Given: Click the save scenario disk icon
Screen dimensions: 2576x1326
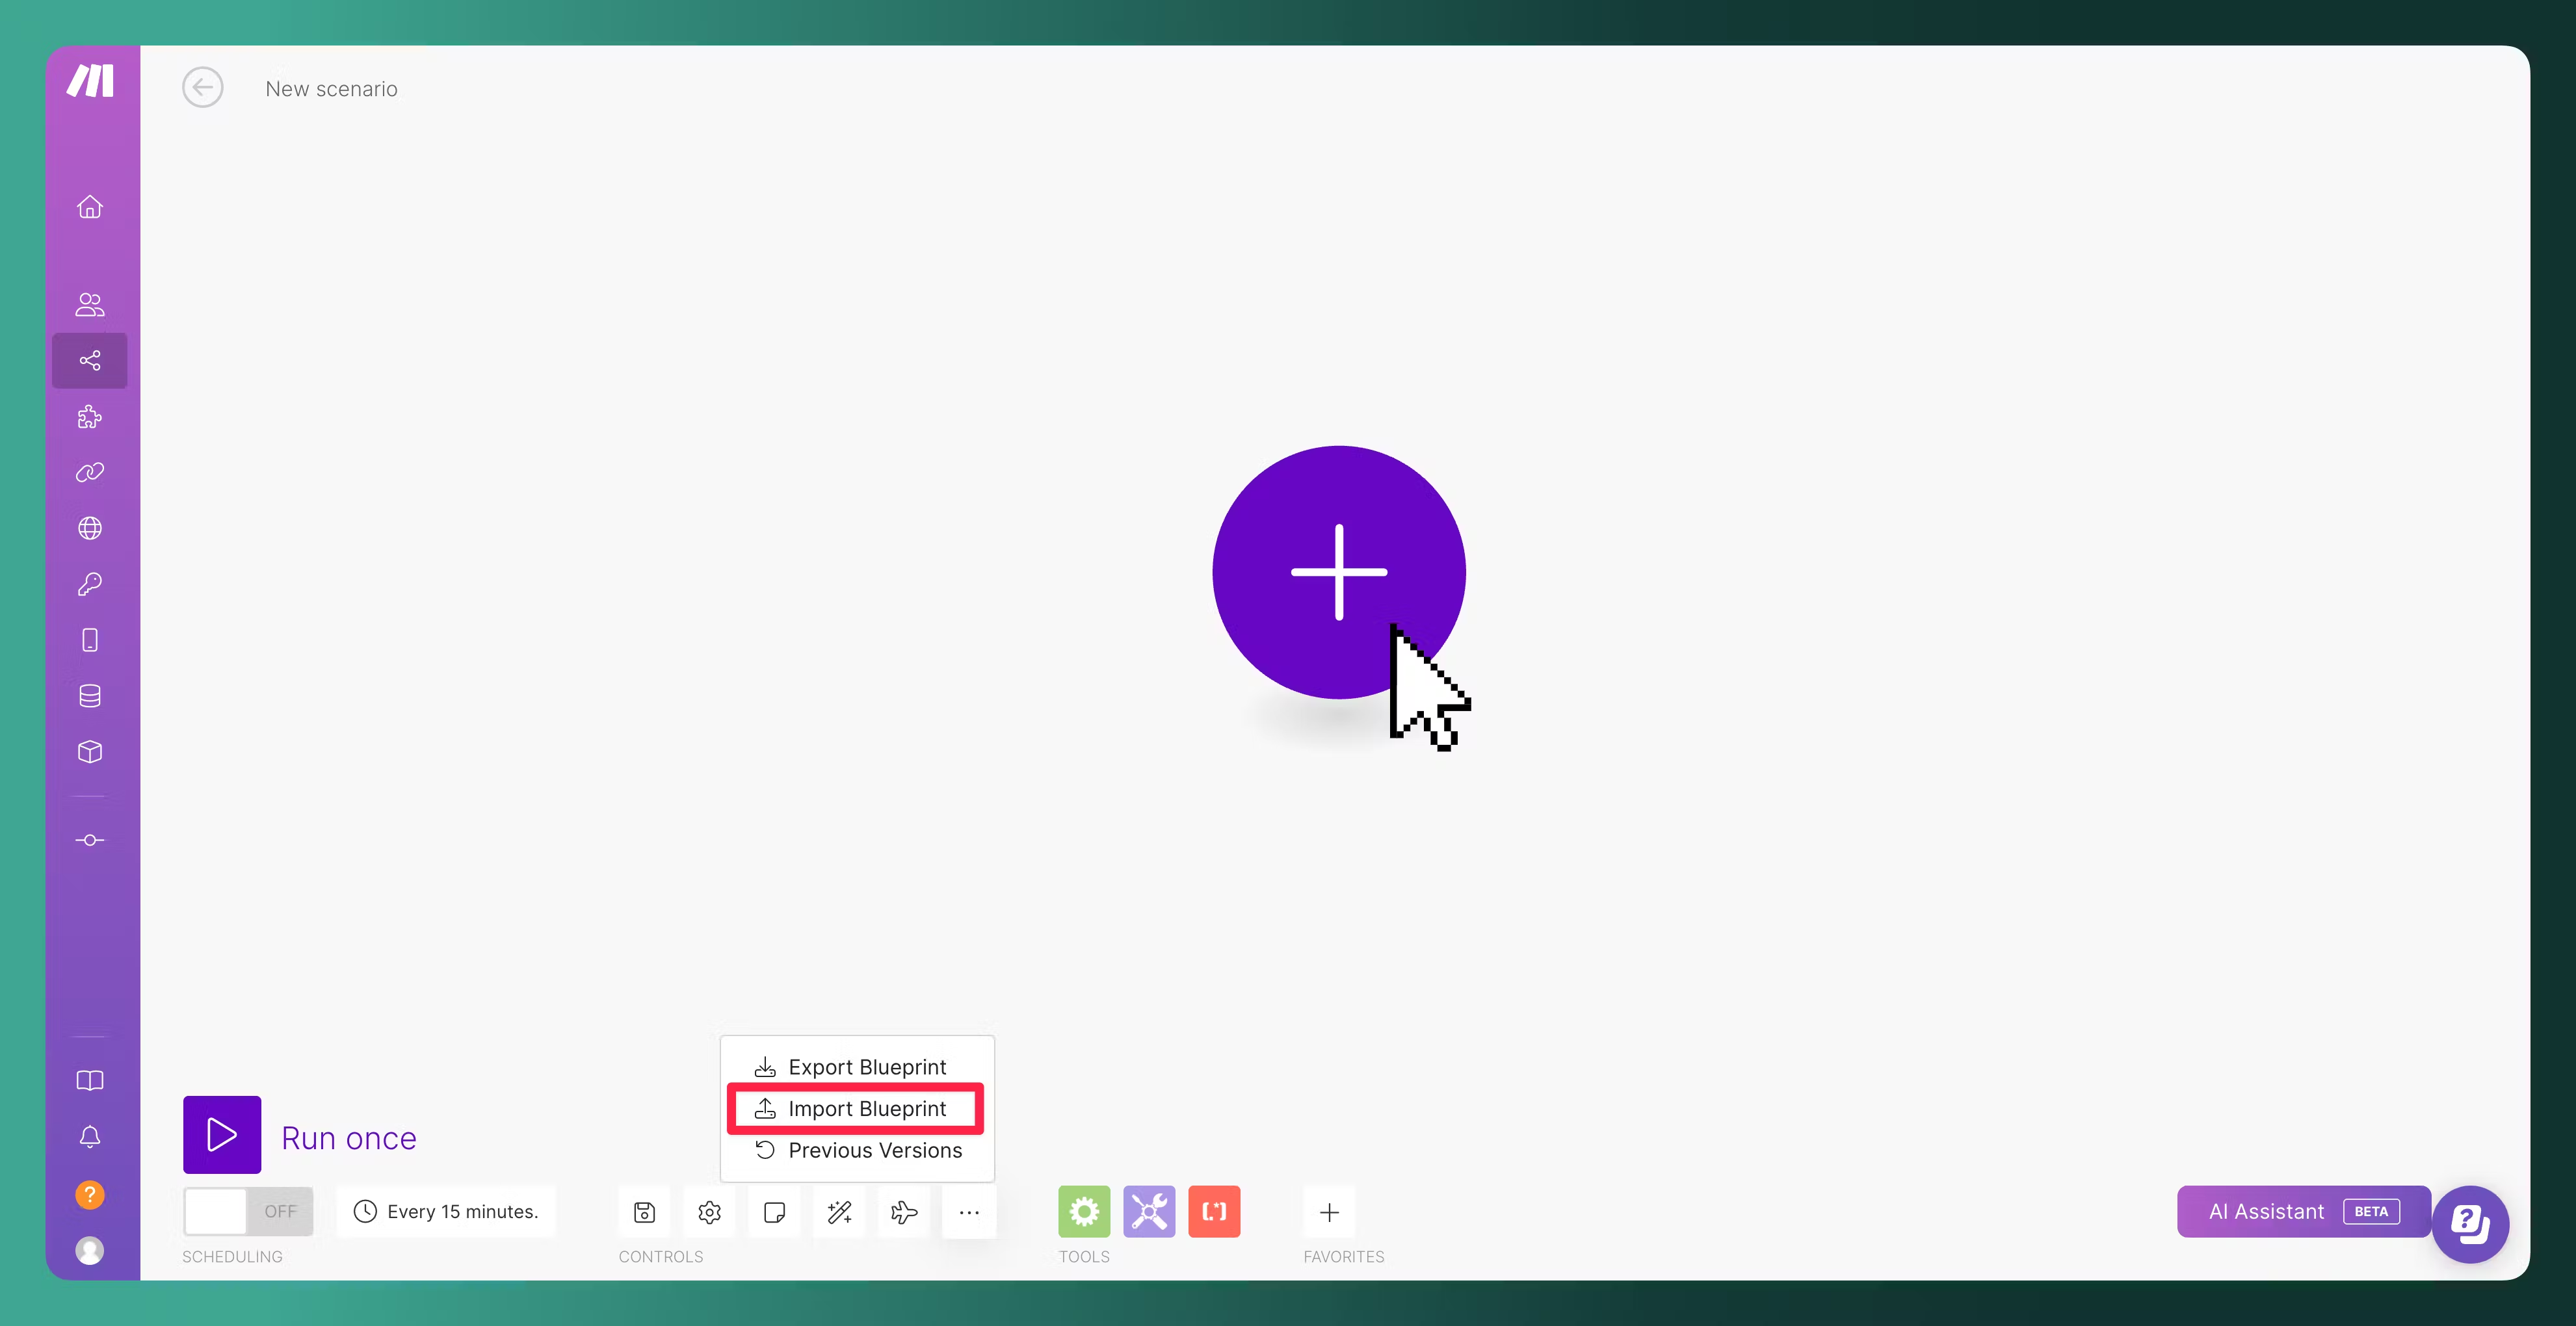Looking at the screenshot, I should tap(644, 1212).
